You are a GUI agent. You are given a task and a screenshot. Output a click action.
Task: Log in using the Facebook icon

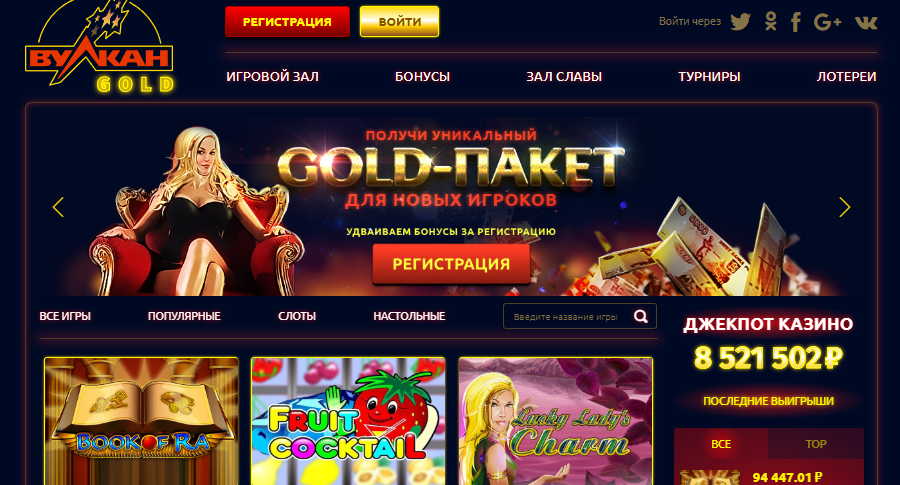coord(796,22)
